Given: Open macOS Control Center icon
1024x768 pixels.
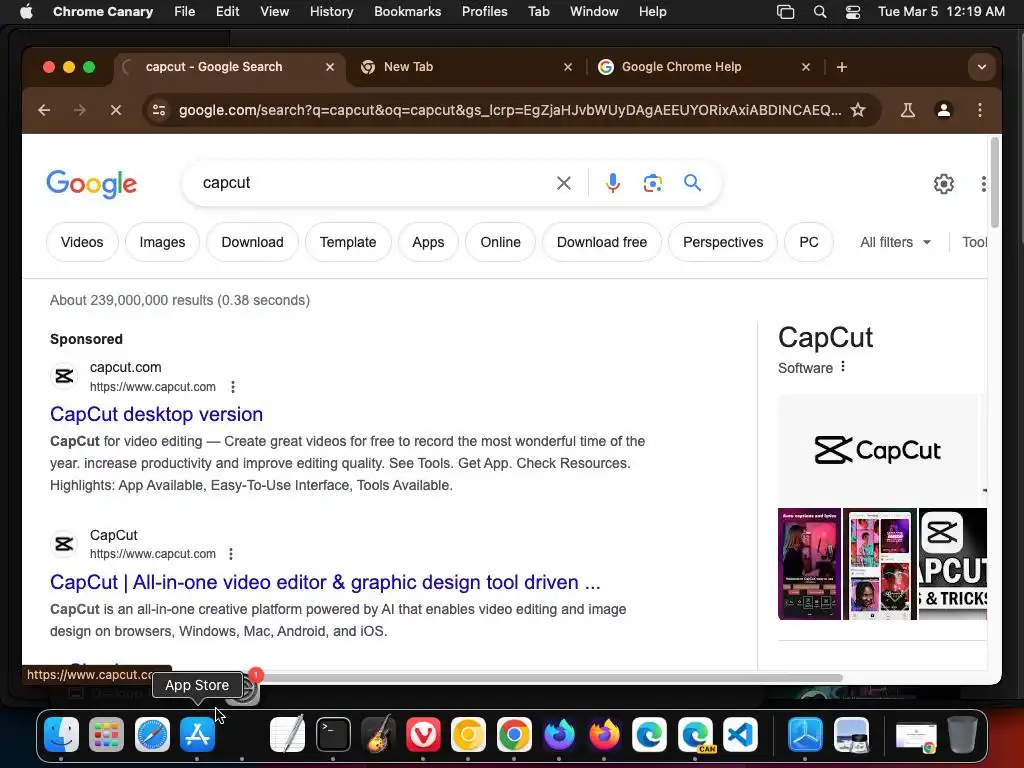Looking at the screenshot, I should coord(853,12).
